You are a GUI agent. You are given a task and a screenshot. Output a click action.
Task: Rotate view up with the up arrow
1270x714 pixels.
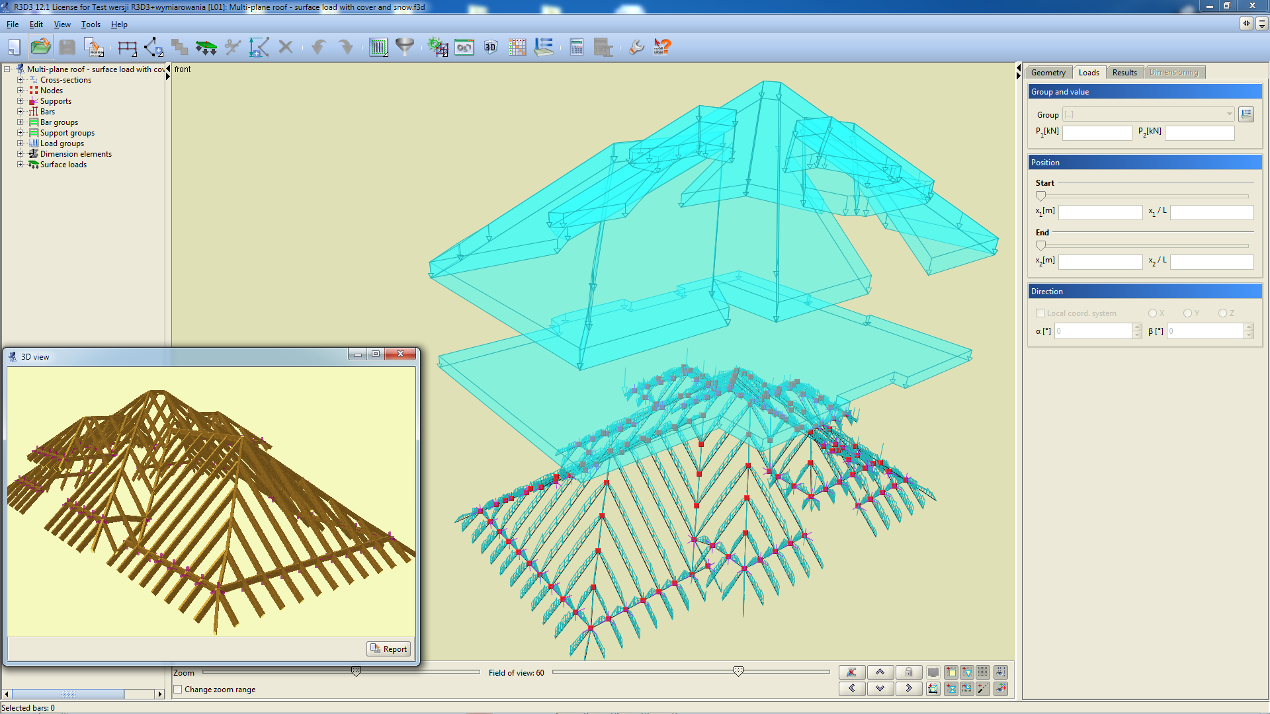pos(880,673)
